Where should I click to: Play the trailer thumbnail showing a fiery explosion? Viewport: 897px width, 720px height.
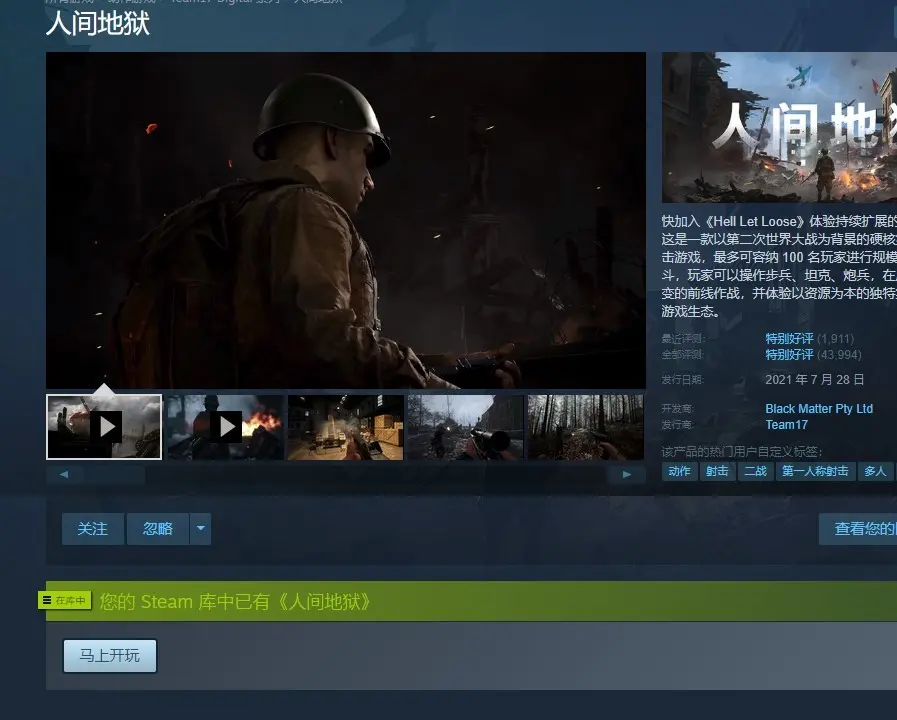click(x=225, y=427)
